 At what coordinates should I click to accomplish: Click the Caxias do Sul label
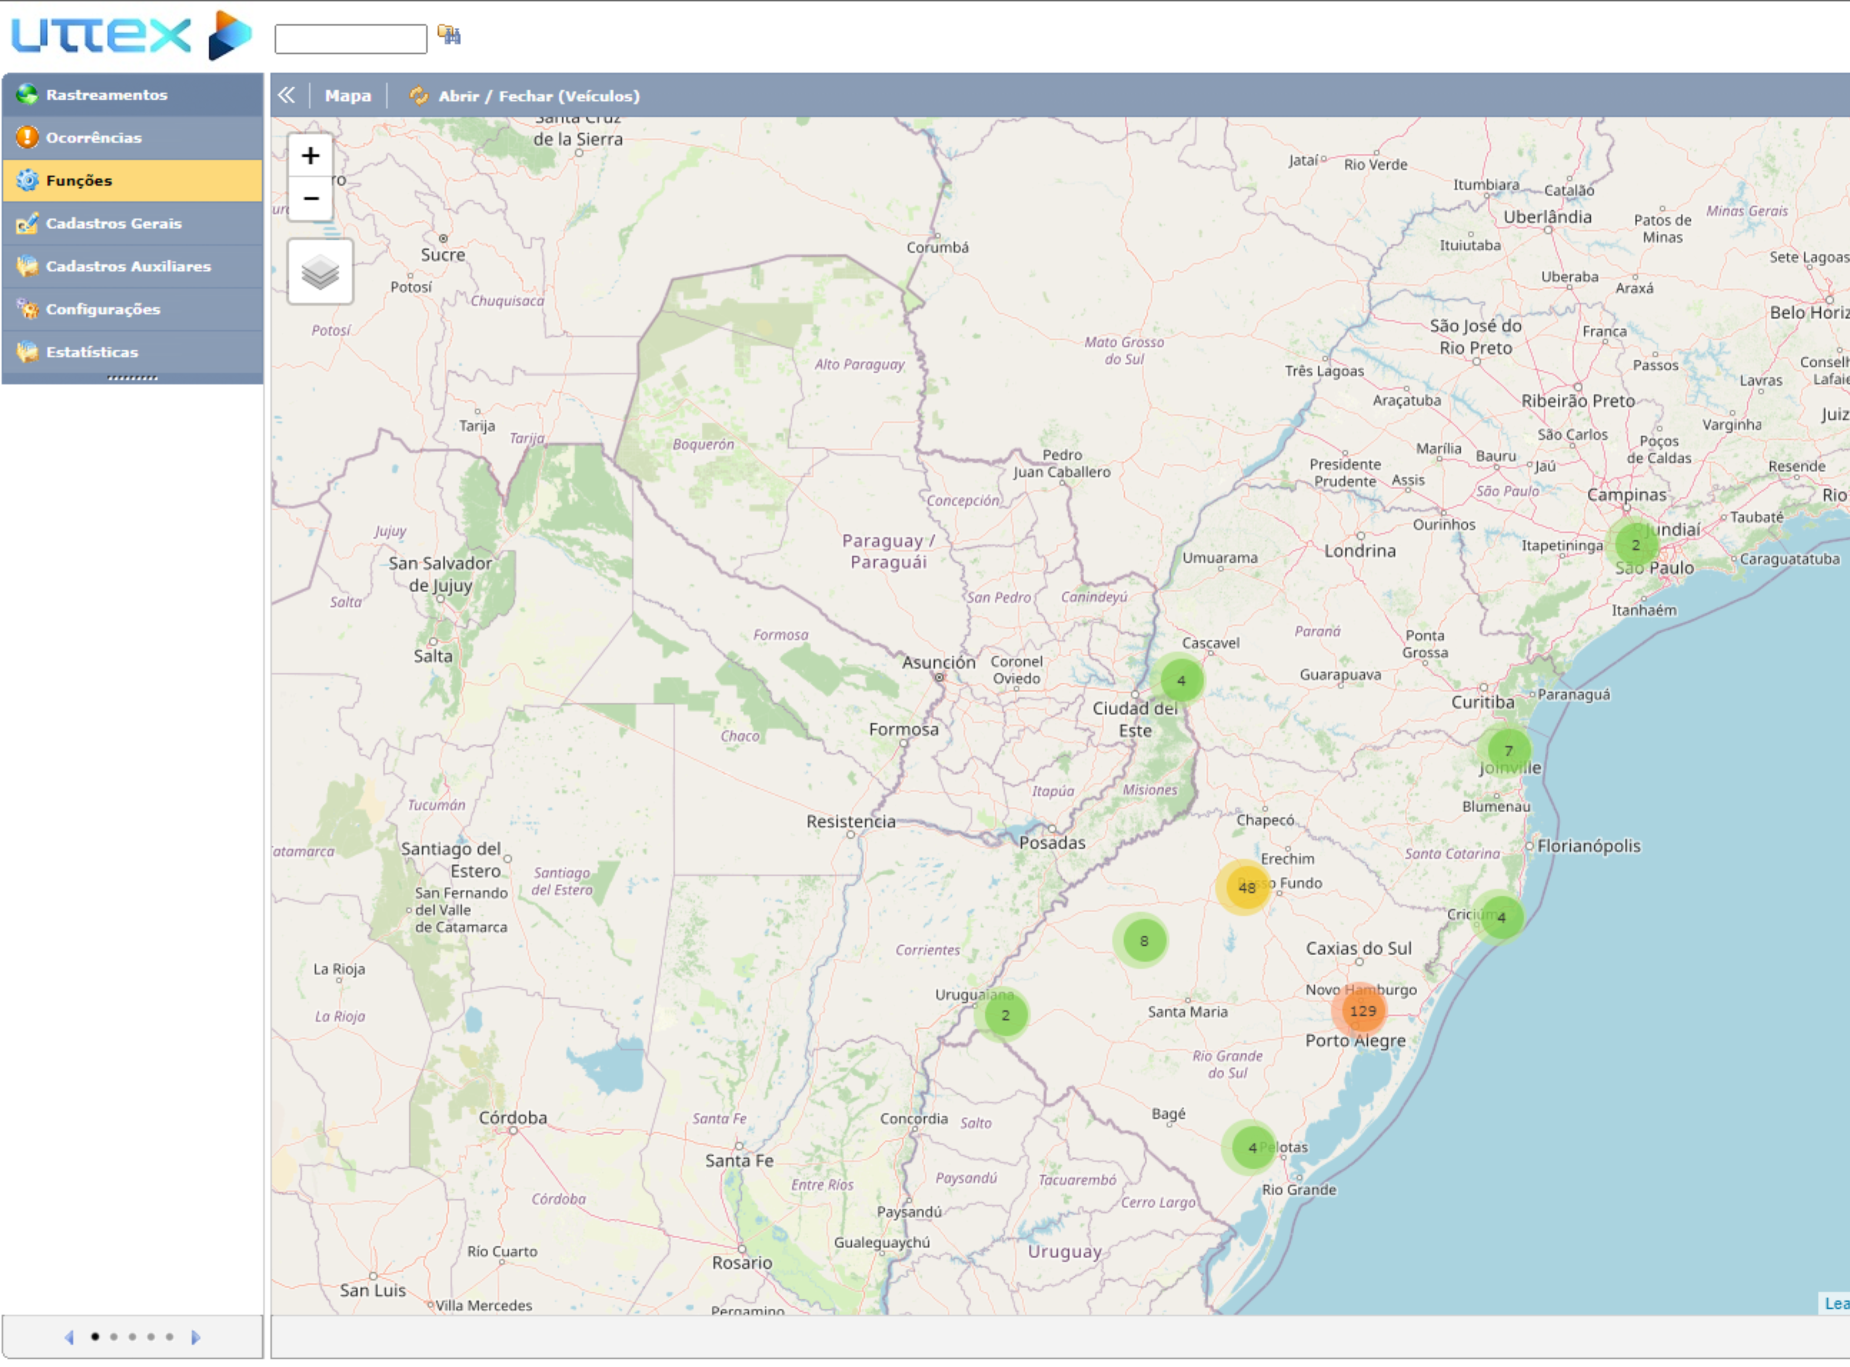[1358, 948]
